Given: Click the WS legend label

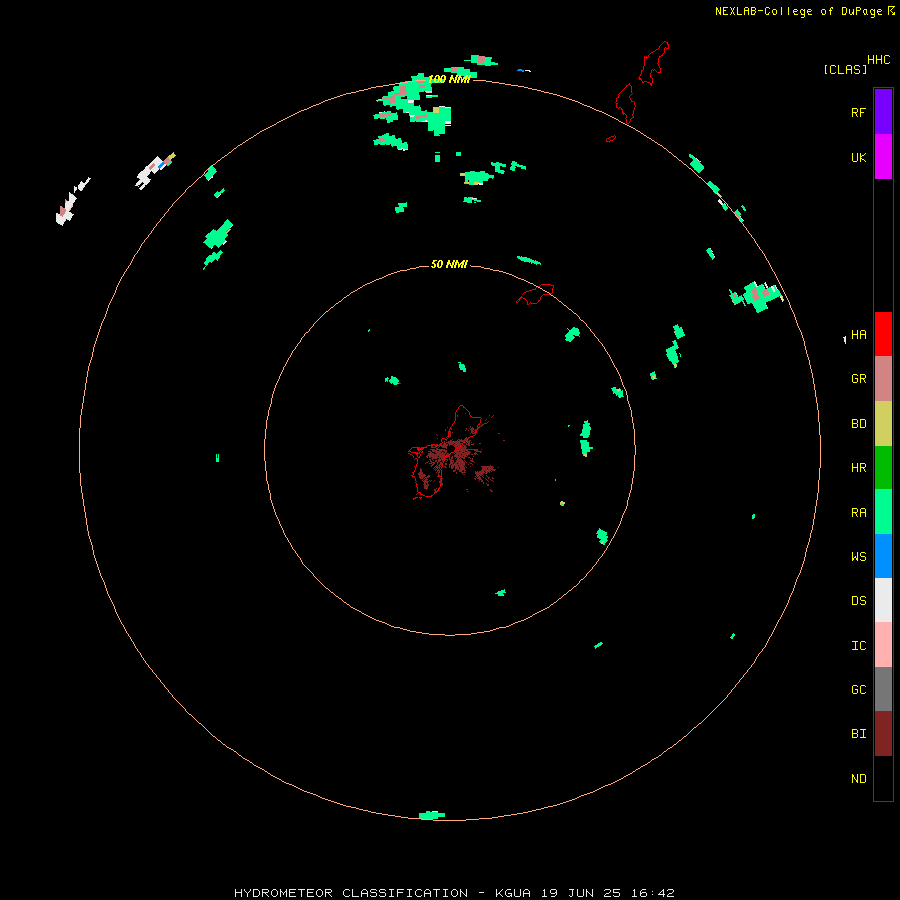Looking at the screenshot, I should [858, 556].
